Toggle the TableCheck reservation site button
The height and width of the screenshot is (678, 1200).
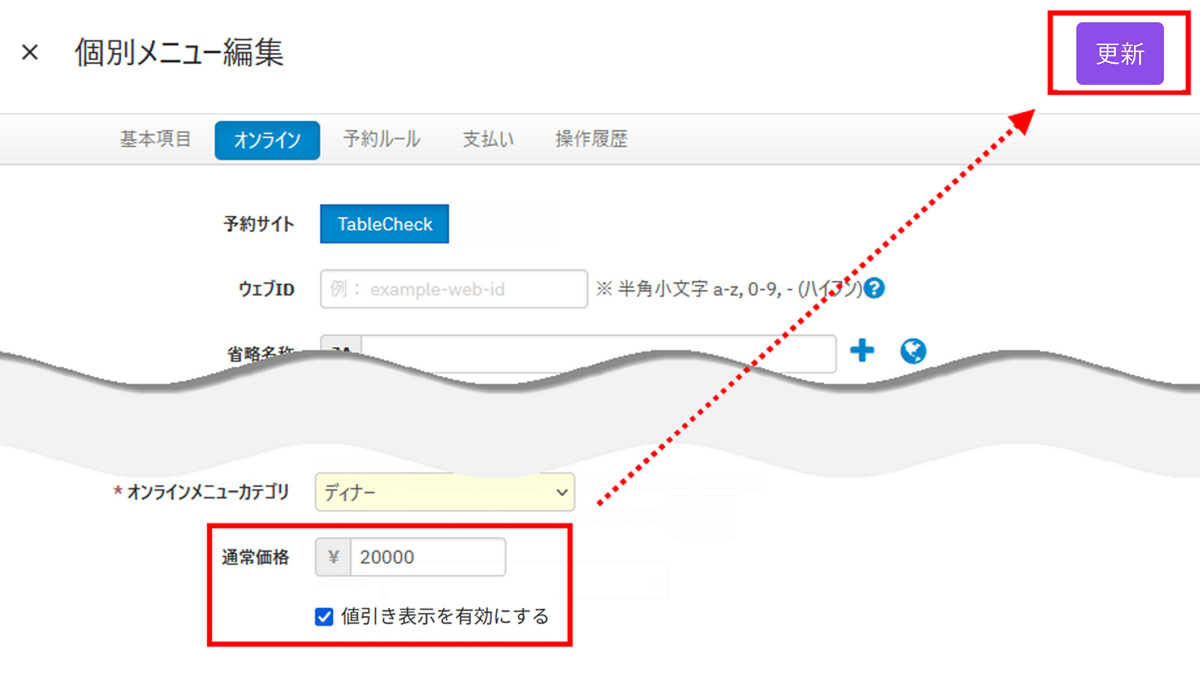pos(385,225)
